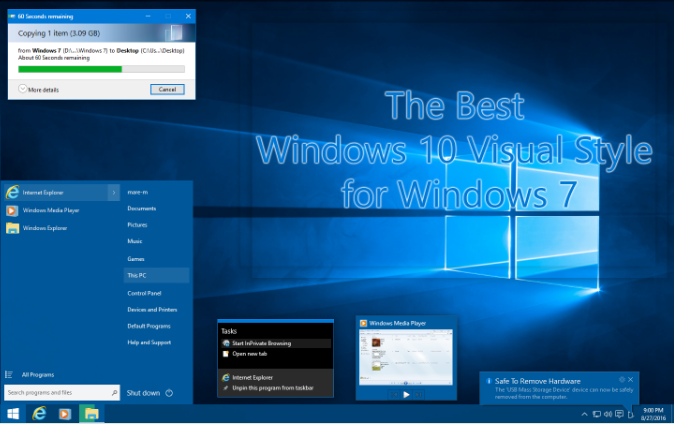Image resolution: width=674 pixels, height=424 pixels.
Task: Open the mare-m user folder link
Action: point(138,192)
